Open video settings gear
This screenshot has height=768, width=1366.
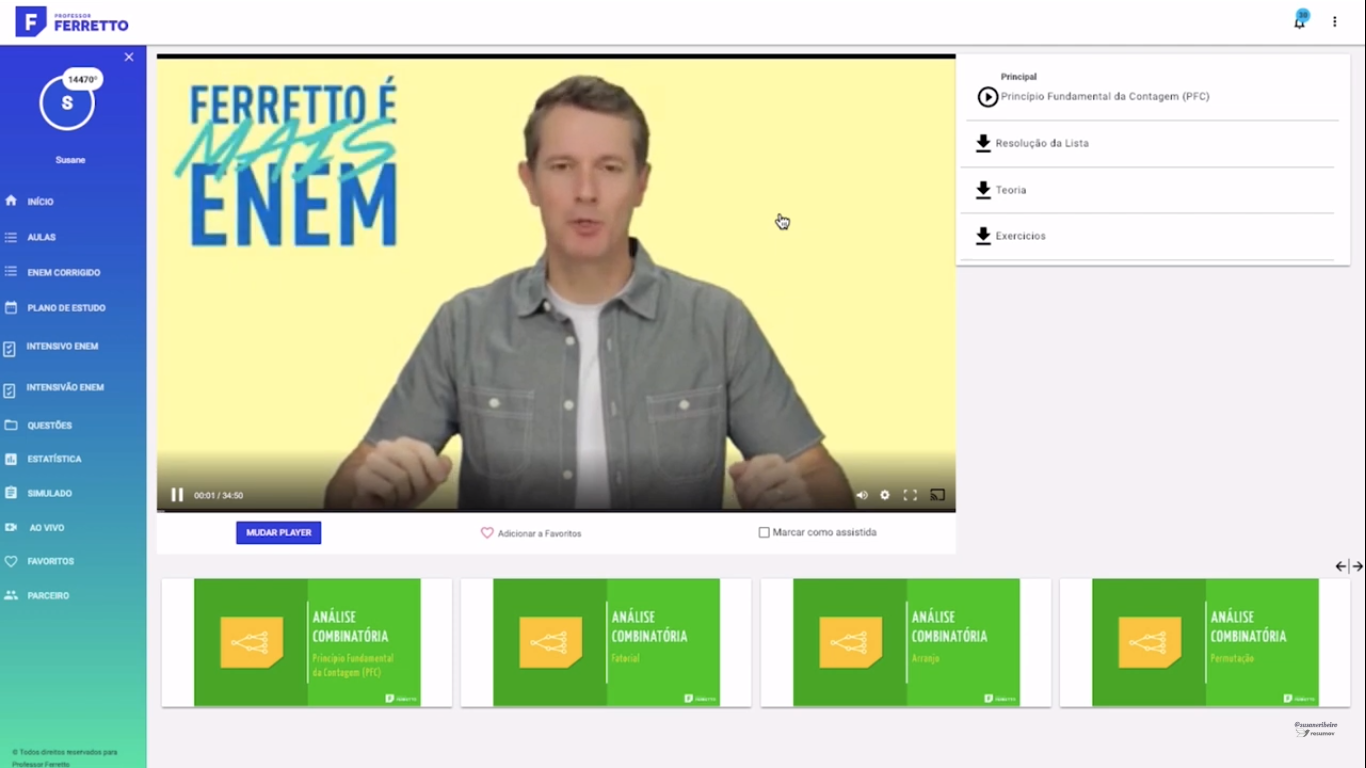(885, 495)
